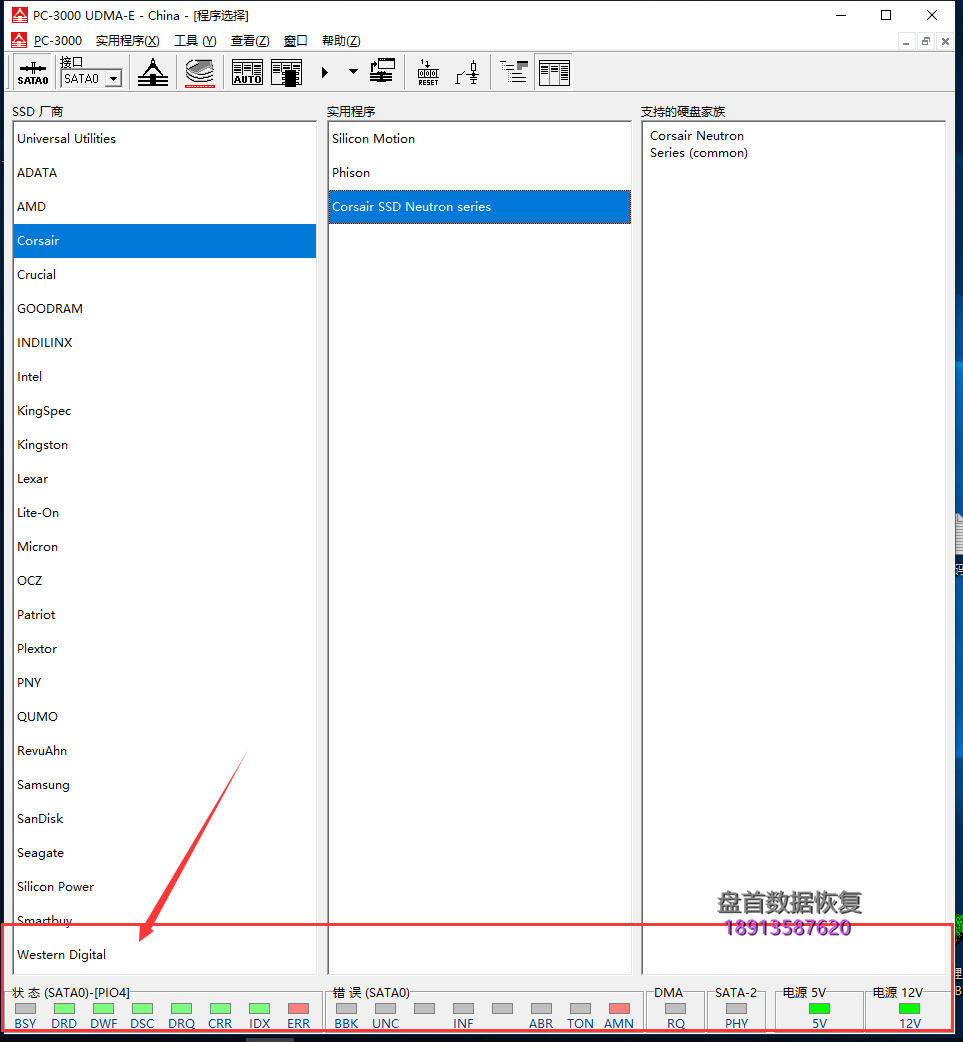
Task: Click the DMA RQ indicator
Action: click(x=675, y=1009)
